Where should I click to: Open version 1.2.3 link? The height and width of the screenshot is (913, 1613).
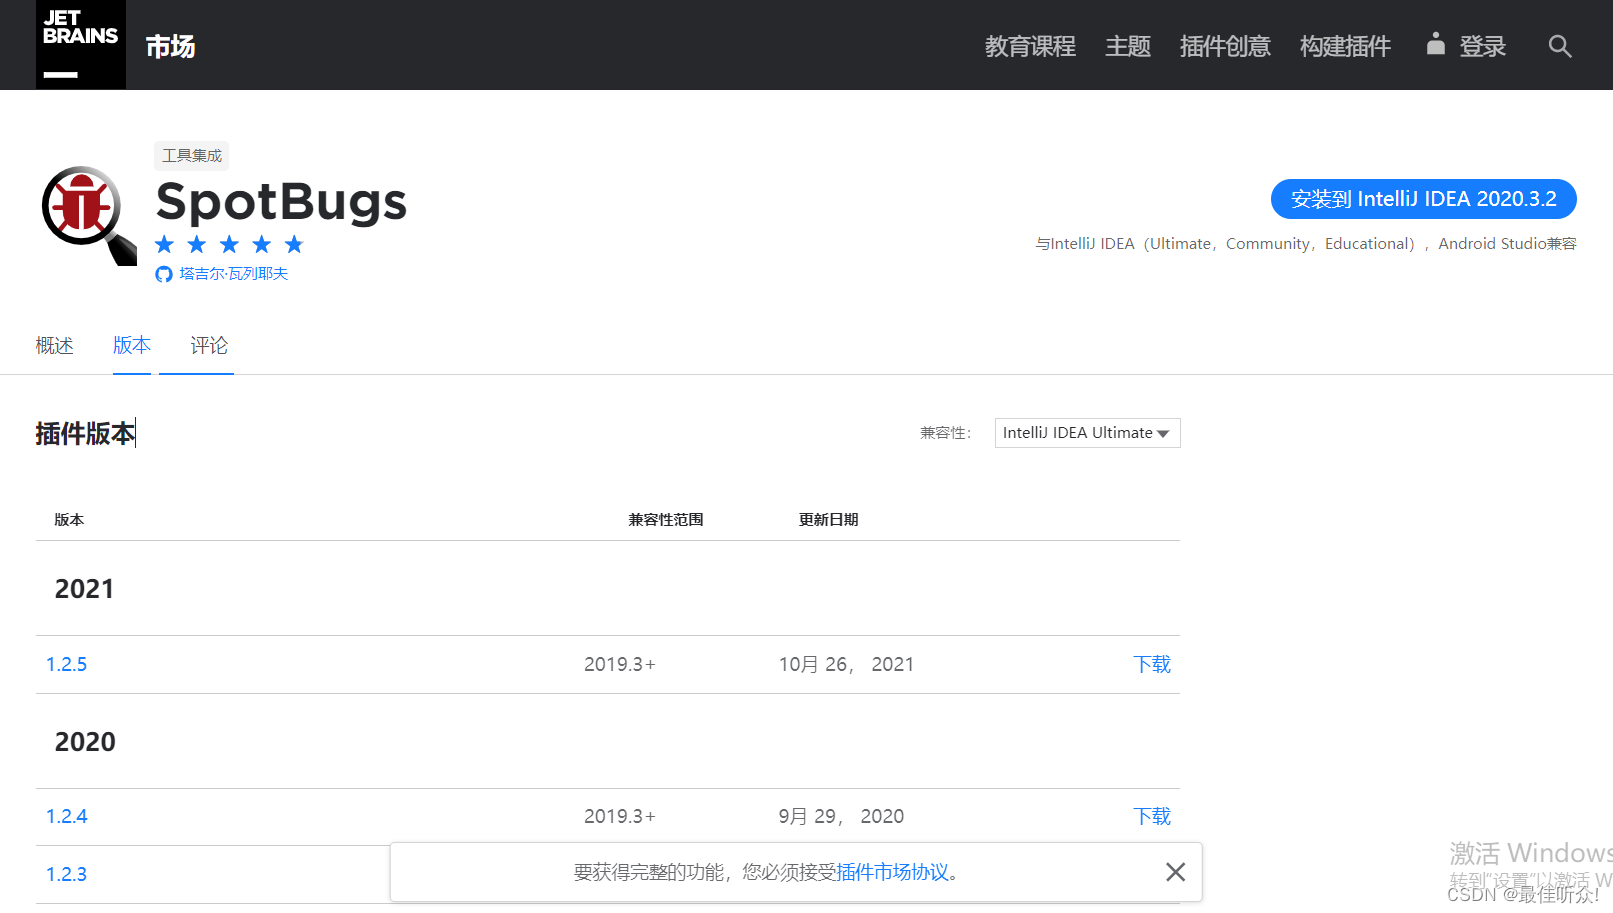pos(67,875)
